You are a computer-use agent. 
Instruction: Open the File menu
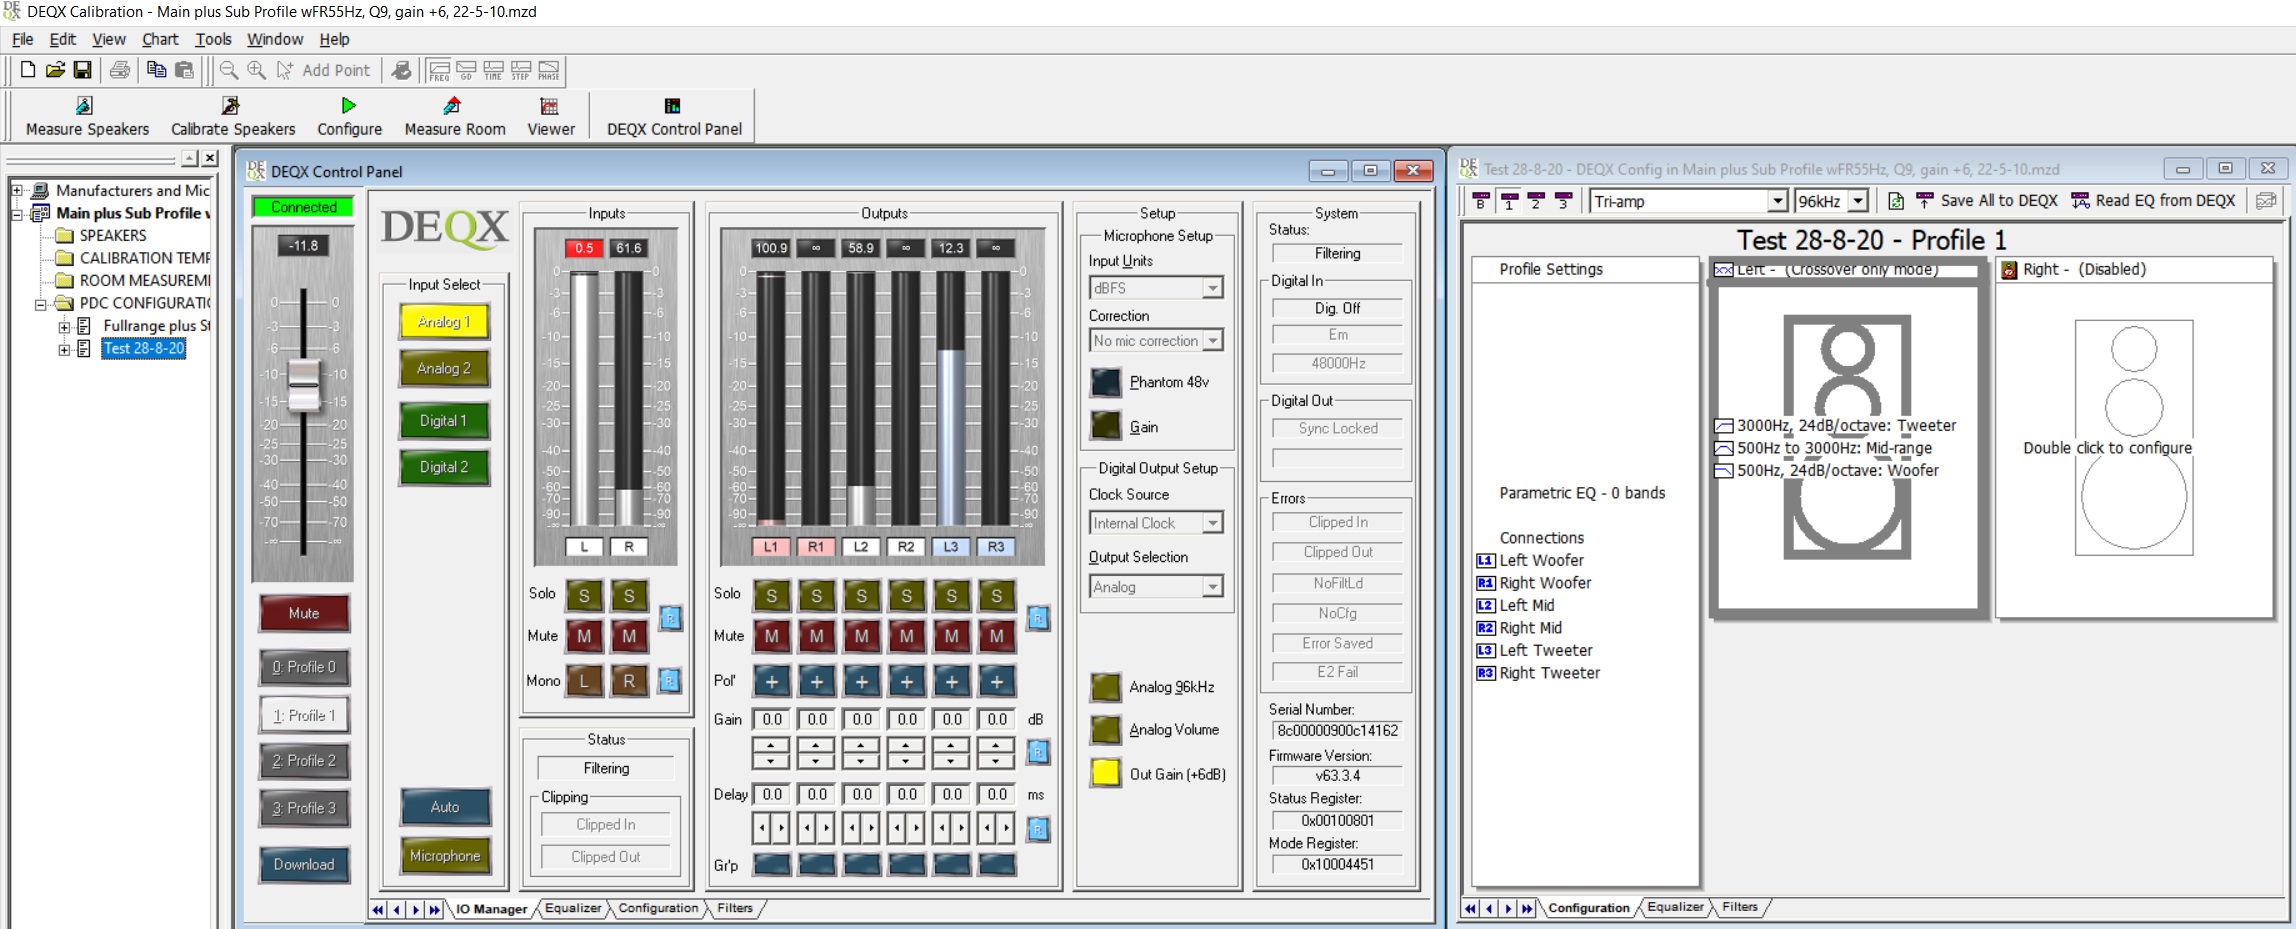(x=23, y=39)
